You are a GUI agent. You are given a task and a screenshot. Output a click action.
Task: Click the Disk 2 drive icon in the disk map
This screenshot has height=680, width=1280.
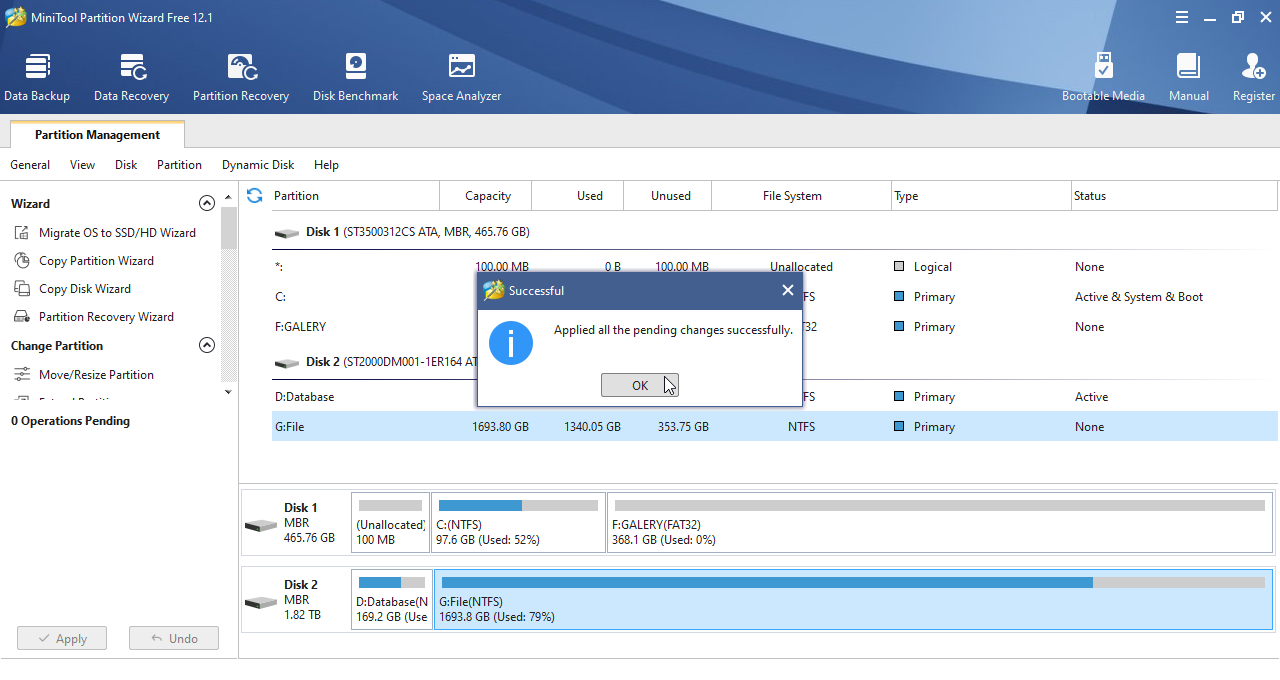(260, 602)
